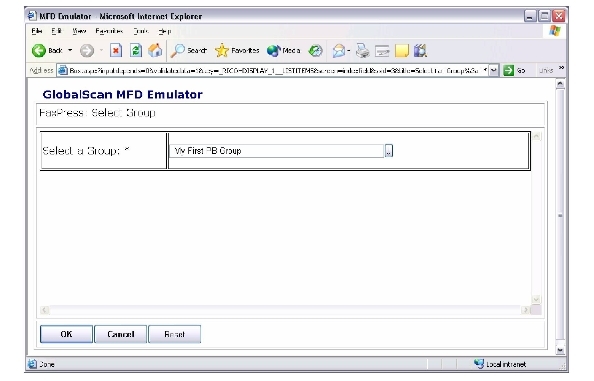
Task: Minimize the Internet Explorer window
Action: 530,16
